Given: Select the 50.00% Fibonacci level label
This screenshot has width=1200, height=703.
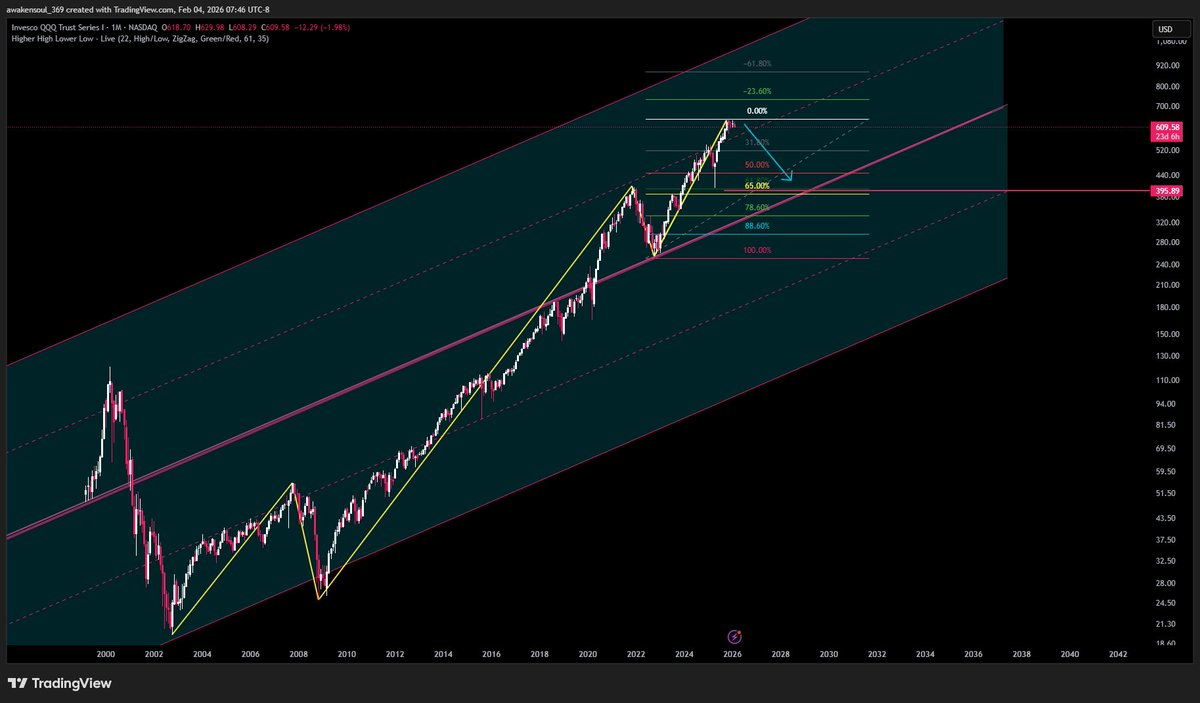Looking at the screenshot, I should coord(757,165).
